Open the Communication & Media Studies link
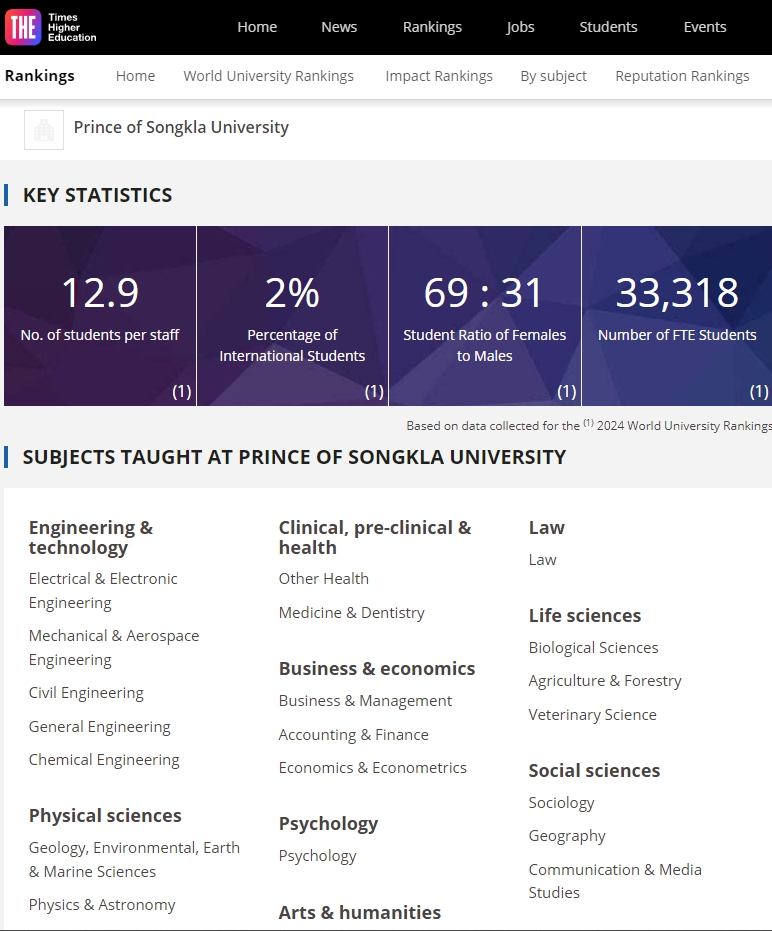 point(615,881)
